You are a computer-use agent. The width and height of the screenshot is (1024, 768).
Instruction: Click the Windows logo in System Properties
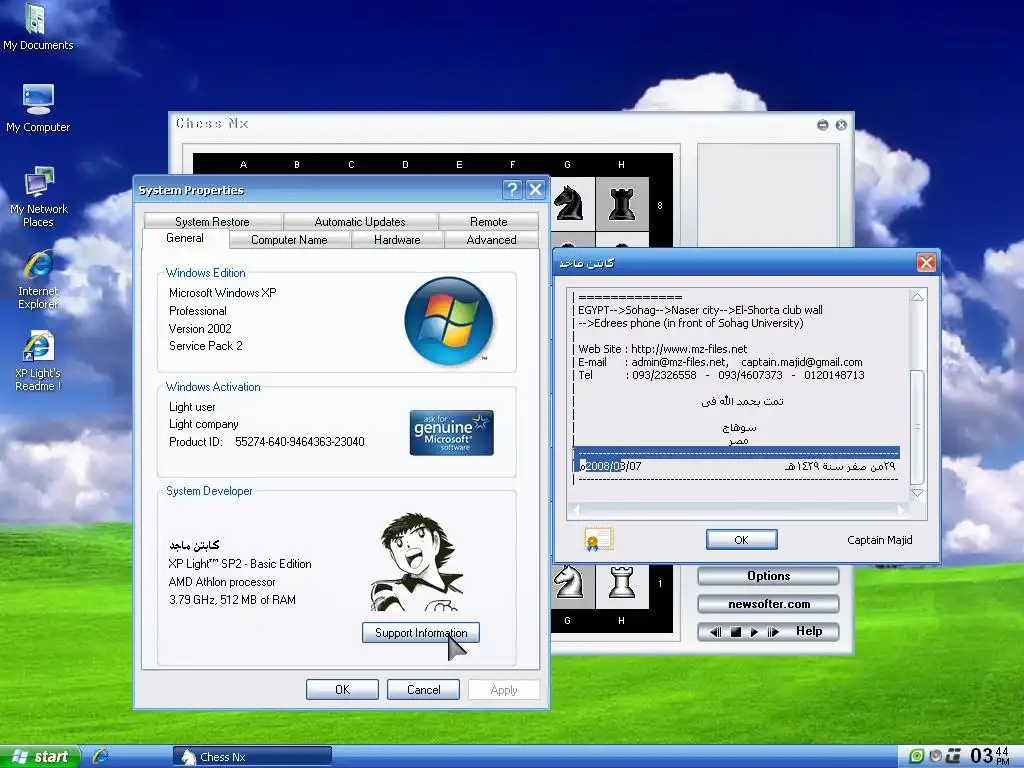click(x=449, y=321)
